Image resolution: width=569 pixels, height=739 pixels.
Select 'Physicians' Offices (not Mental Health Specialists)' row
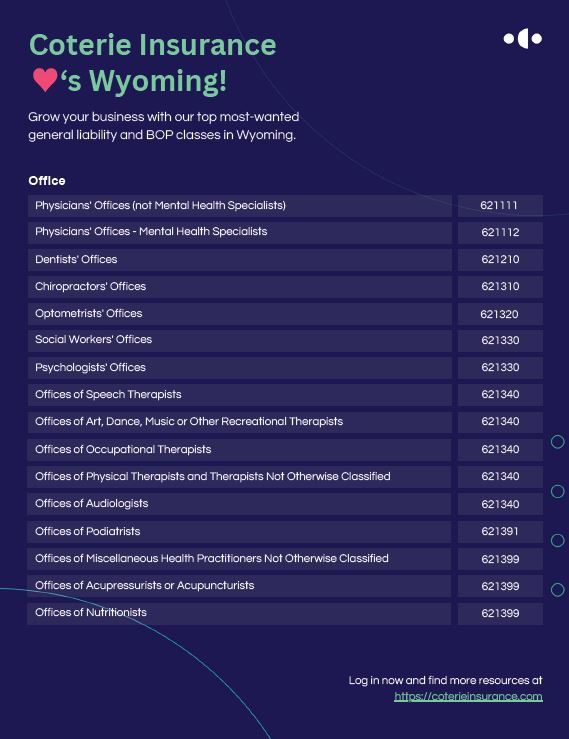pyautogui.click(x=239, y=206)
